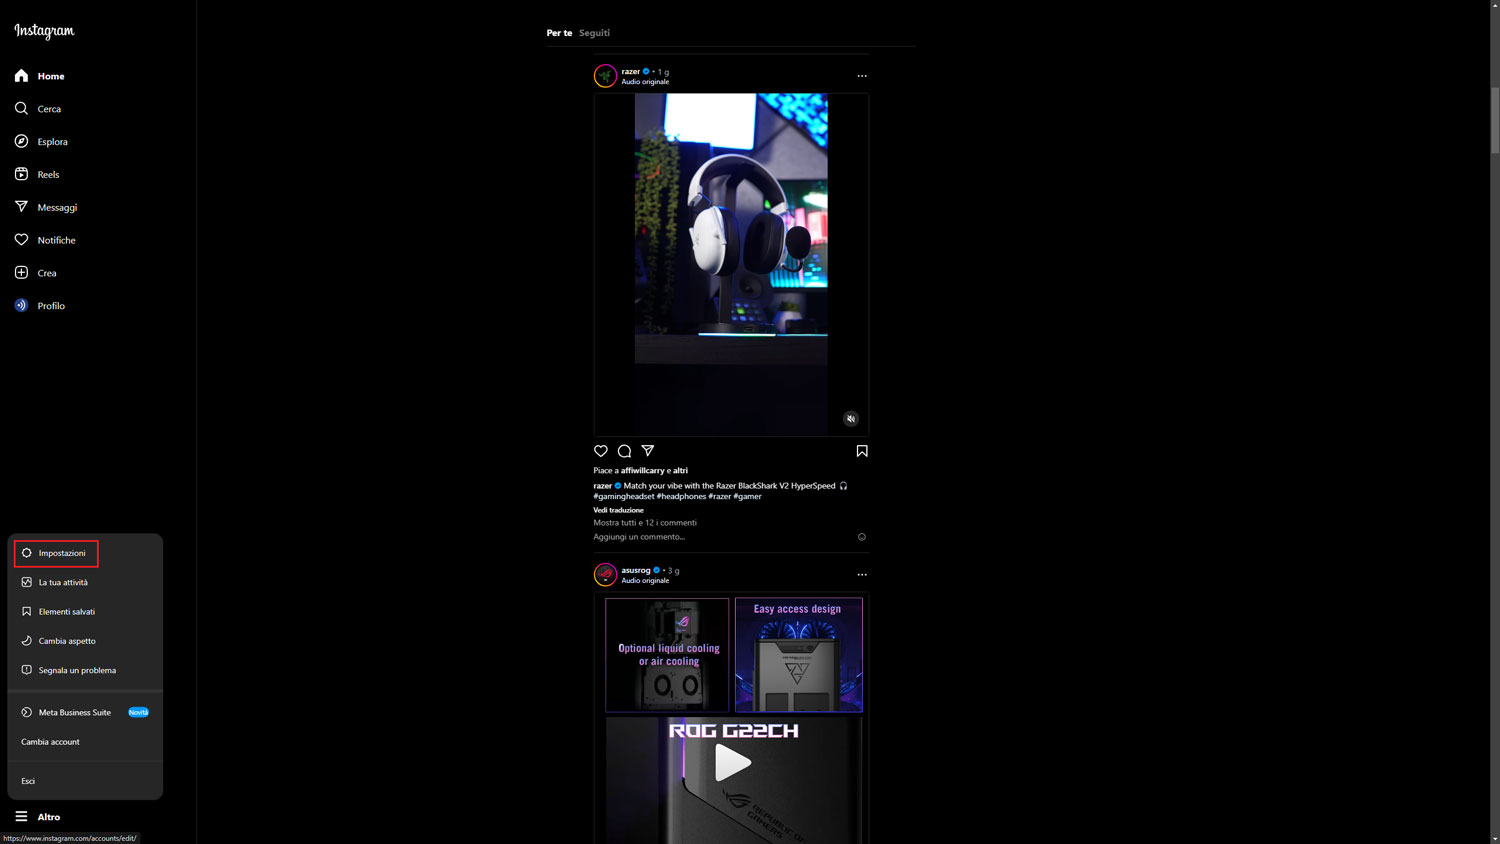The height and width of the screenshot is (844, 1500).
Task: Click the razer username in post header
Action: coord(630,72)
